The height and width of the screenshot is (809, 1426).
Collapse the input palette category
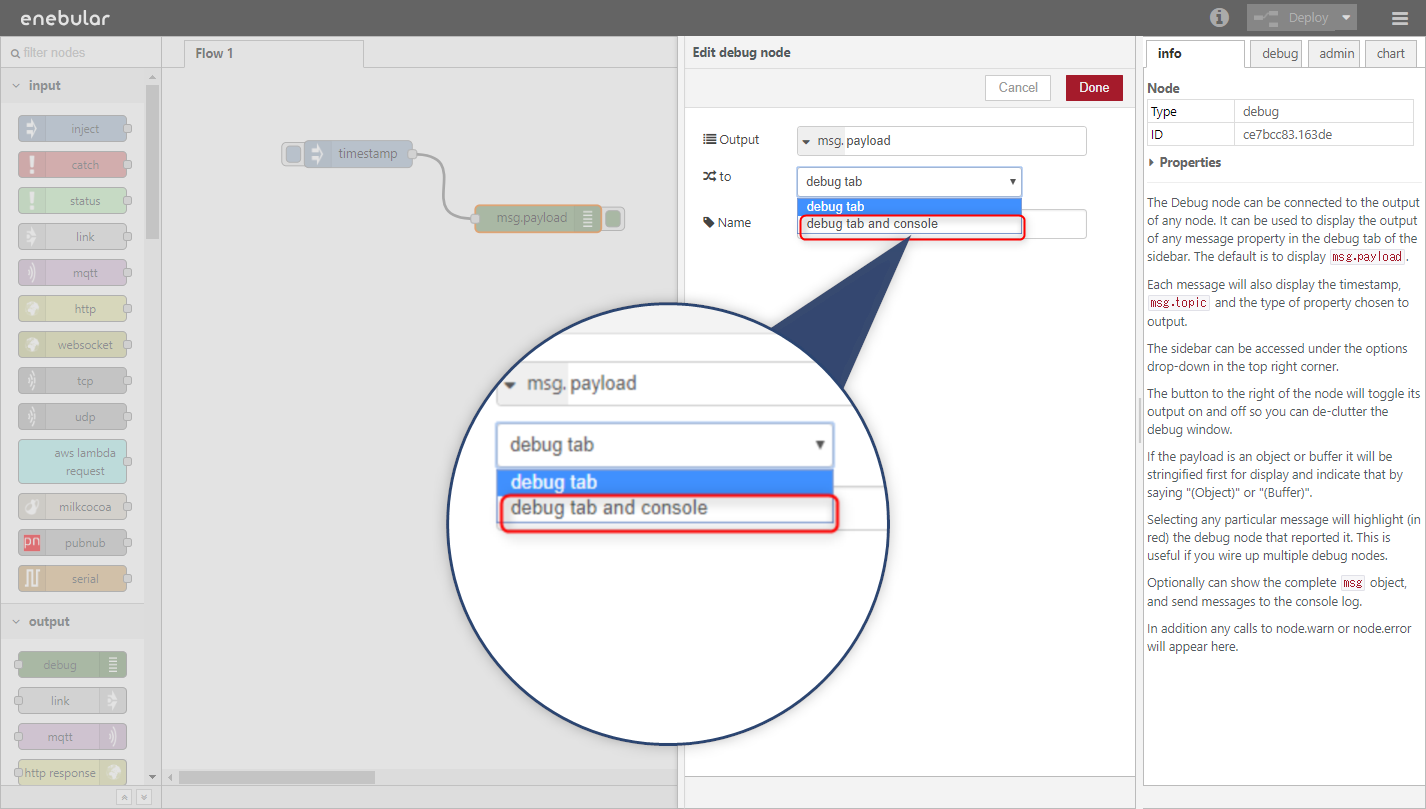[17, 86]
